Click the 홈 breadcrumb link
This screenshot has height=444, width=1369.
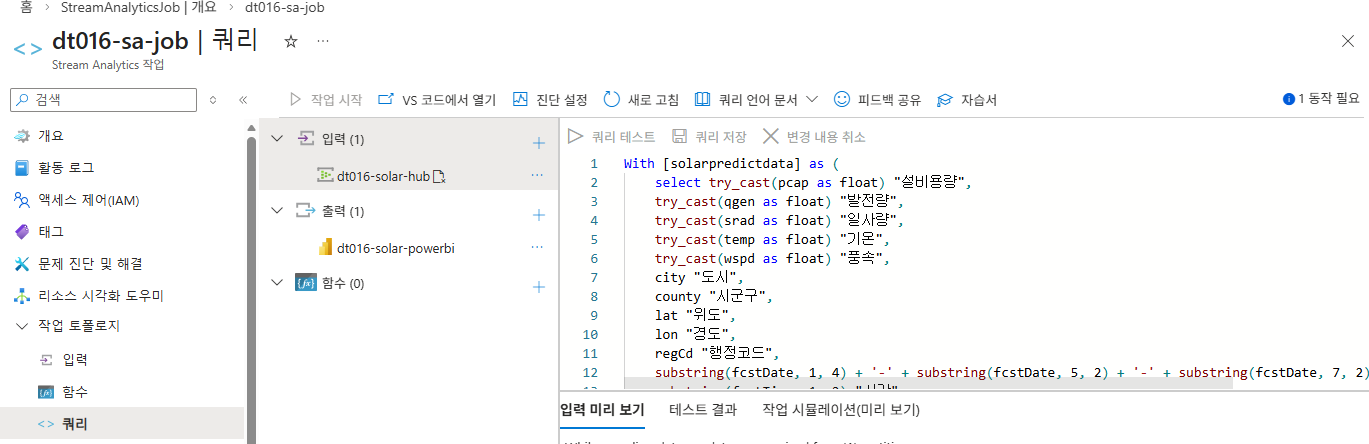(26, 7)
